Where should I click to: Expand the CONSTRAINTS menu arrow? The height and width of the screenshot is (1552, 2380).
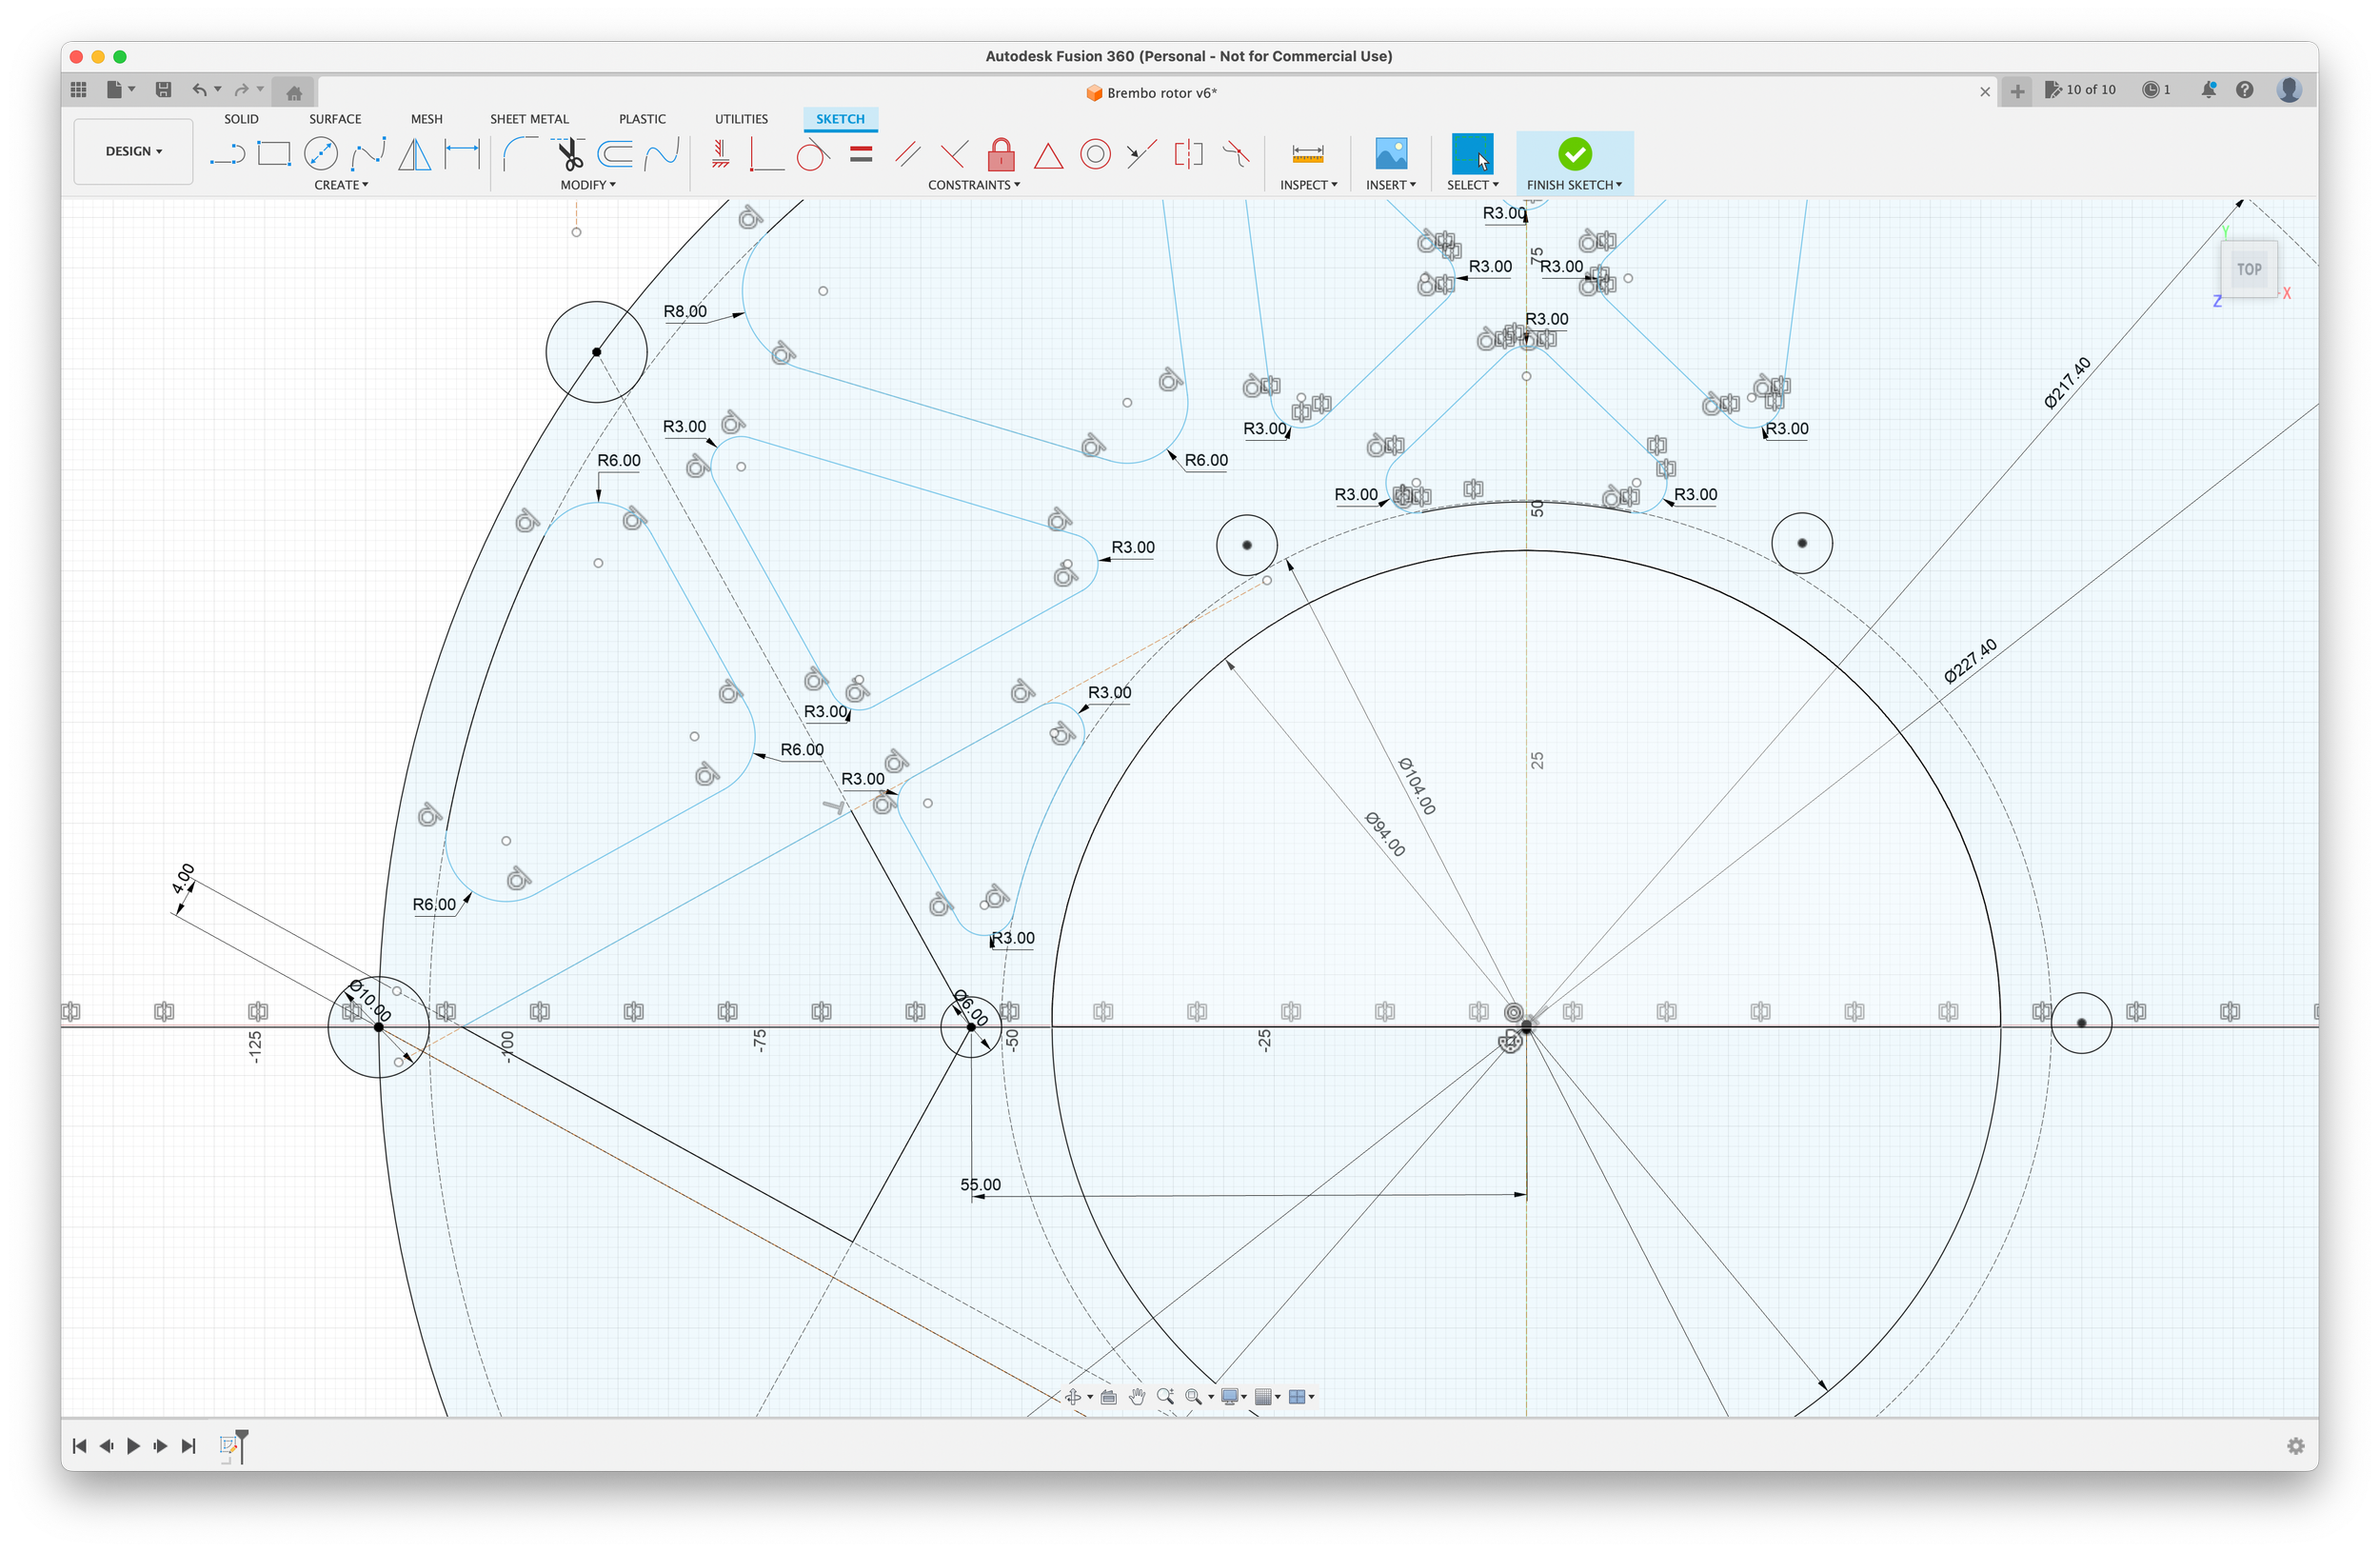click(1017, 185)
